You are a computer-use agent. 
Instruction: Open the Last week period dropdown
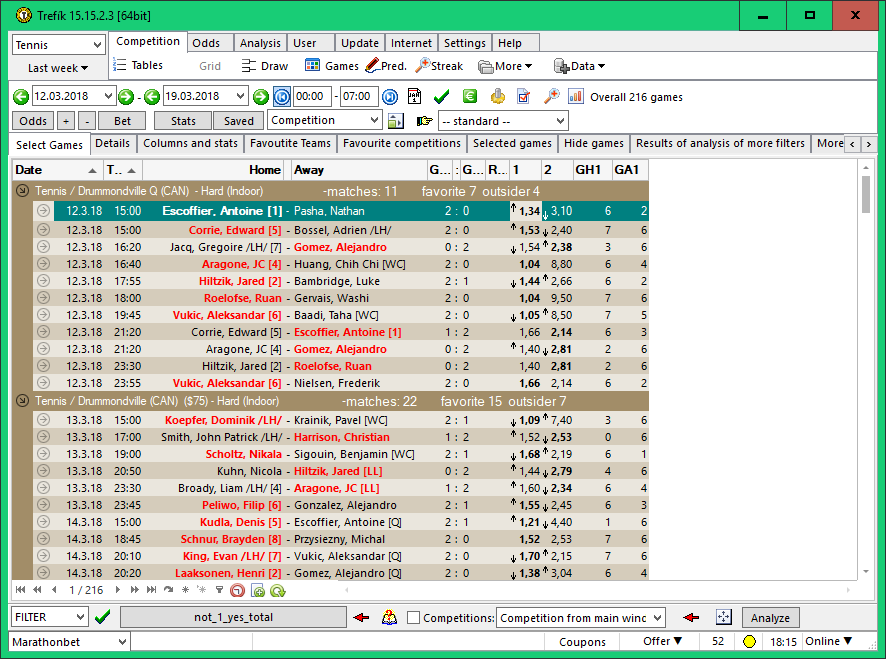(58, 68)
